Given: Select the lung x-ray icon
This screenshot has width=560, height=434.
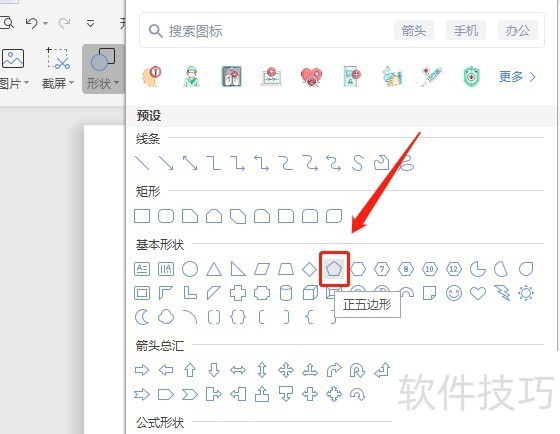Looking at the screenshot, I should [x=231, y=76].
